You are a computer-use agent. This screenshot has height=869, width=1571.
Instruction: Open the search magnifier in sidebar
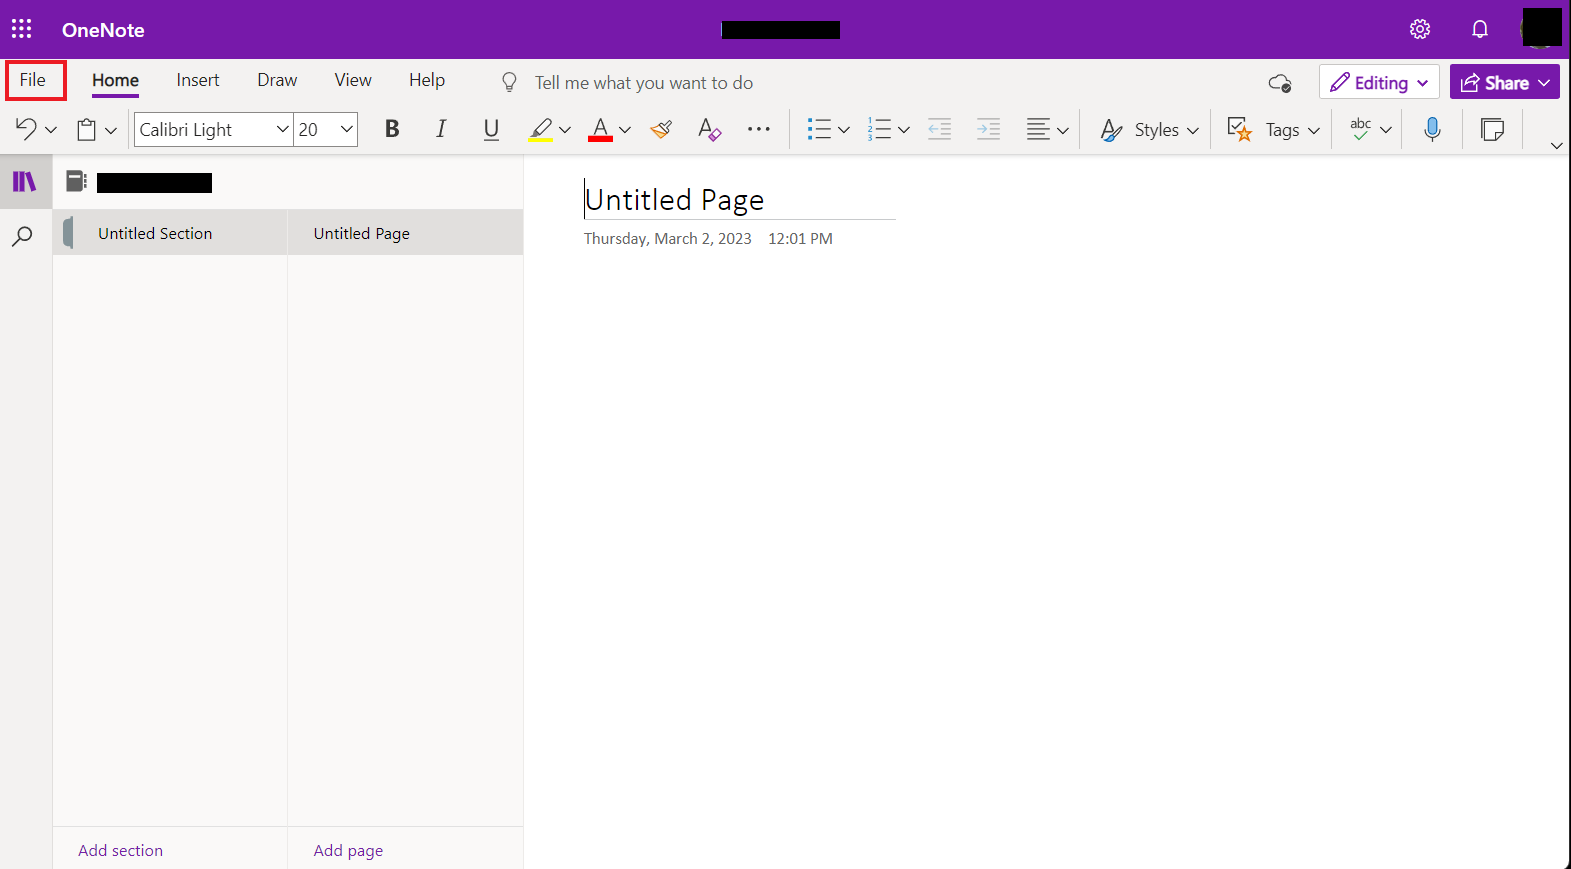pos(22,236)
